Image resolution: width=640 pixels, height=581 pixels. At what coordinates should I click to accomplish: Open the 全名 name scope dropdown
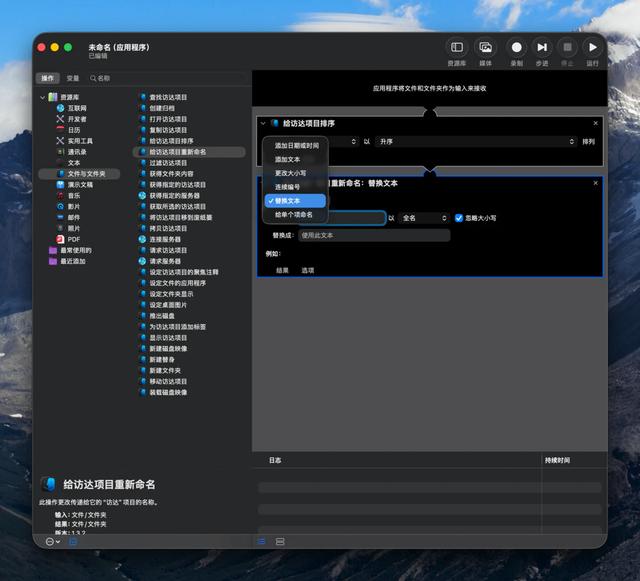(x=424, y=218)
